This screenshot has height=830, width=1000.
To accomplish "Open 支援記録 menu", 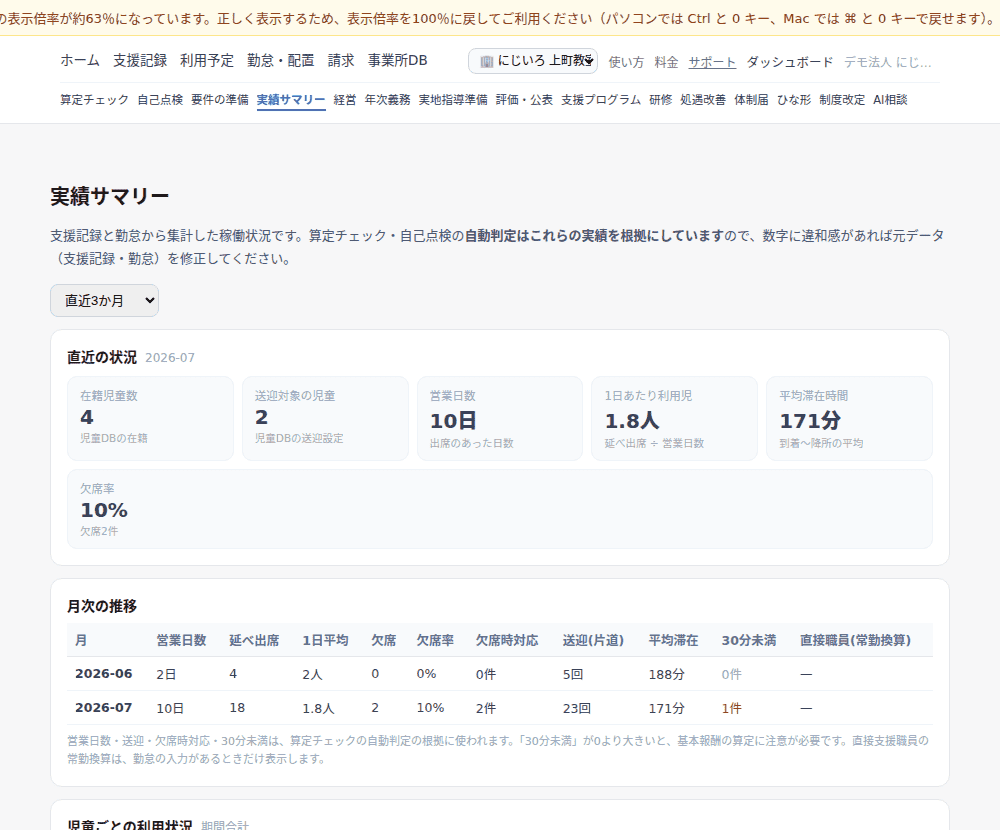I will (x=140, y=61).
